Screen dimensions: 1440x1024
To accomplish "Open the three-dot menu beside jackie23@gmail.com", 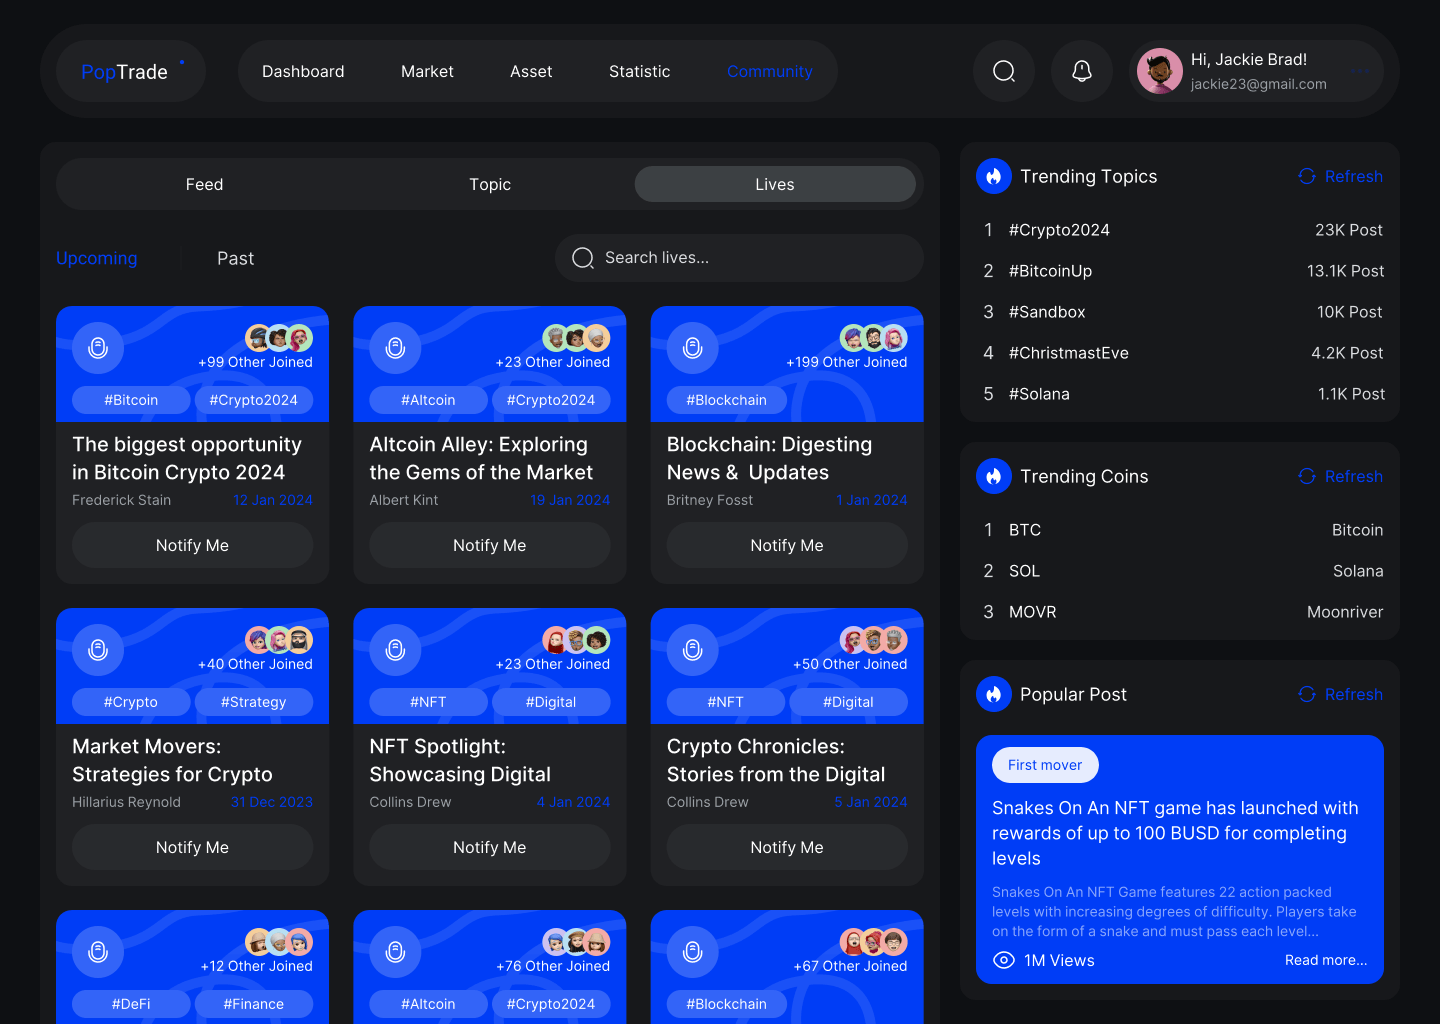I will [1361, 71].
